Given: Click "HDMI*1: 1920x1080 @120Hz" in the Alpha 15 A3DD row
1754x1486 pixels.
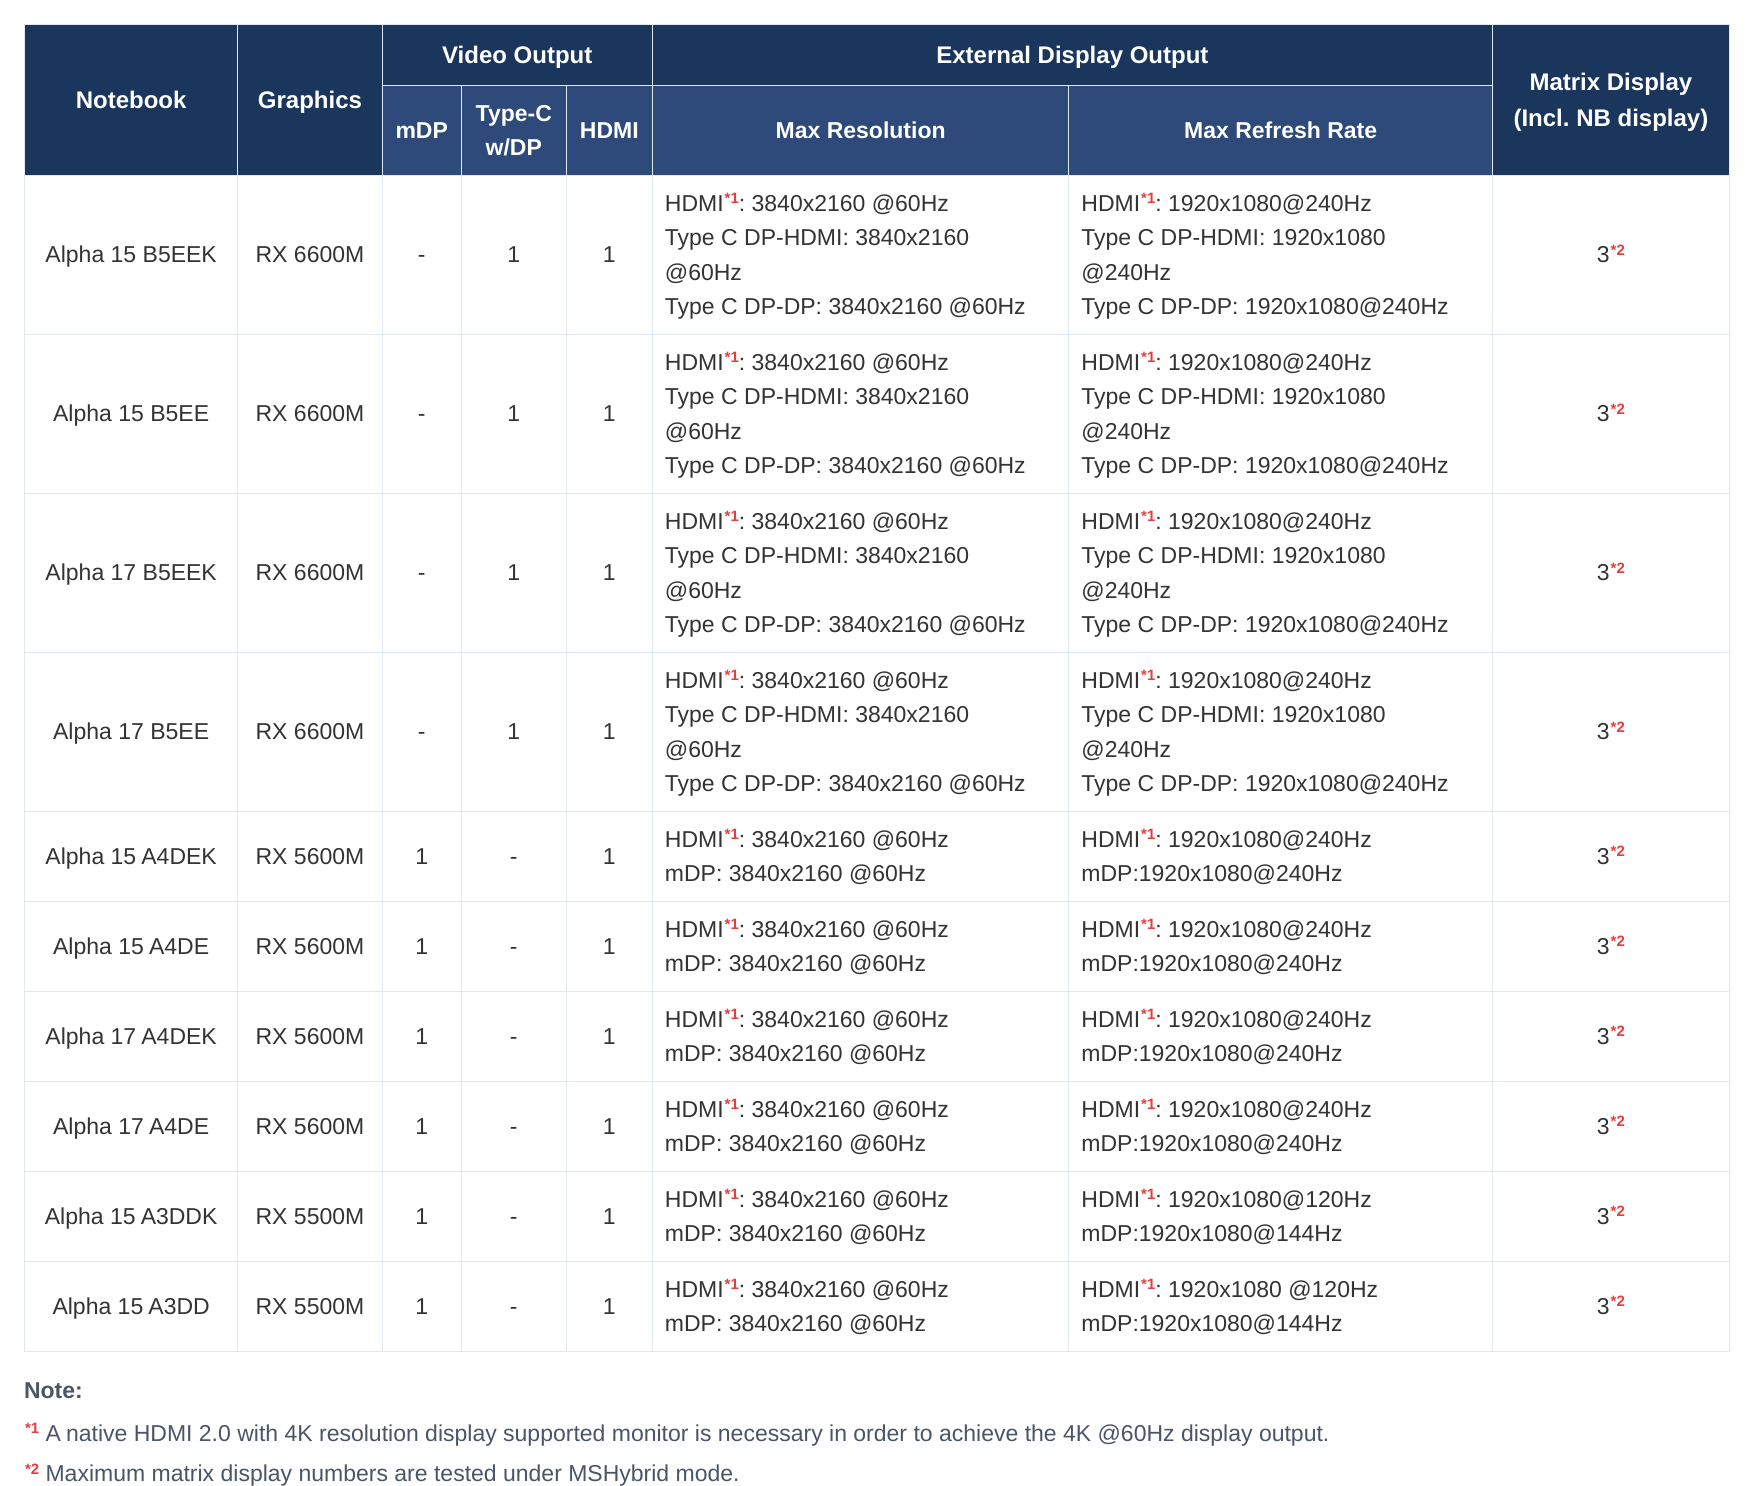Looking at the screenshot, I should coord(1229,1289).
